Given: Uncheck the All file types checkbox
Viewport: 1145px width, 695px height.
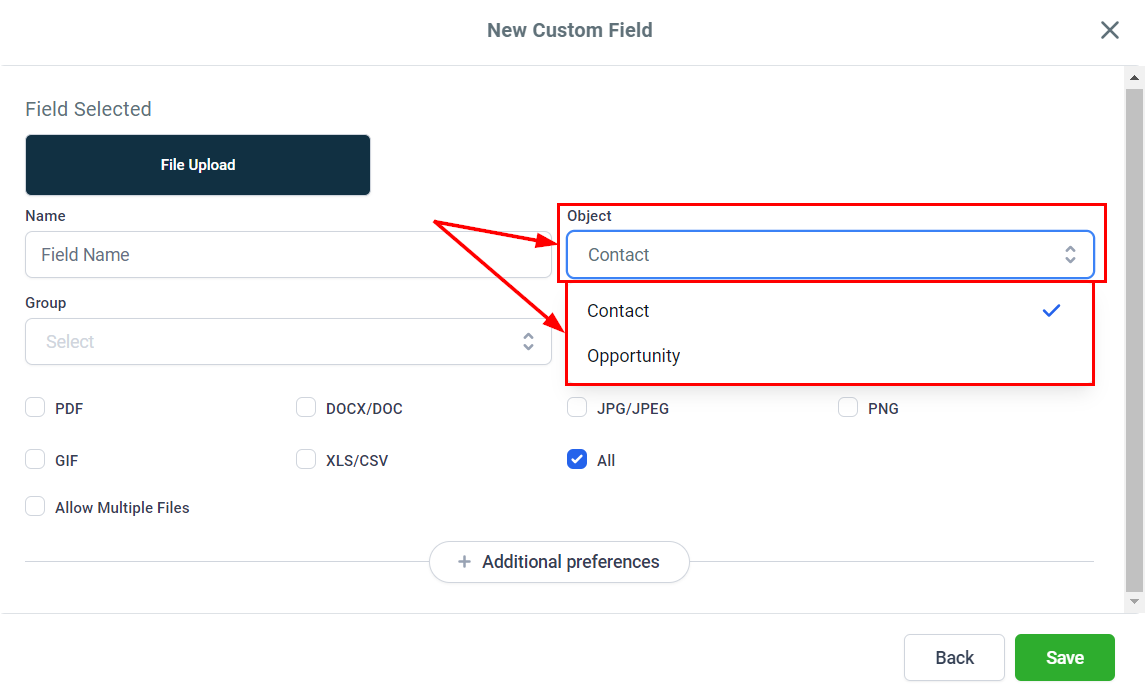Looking at the screenshot, I should 577,460.
